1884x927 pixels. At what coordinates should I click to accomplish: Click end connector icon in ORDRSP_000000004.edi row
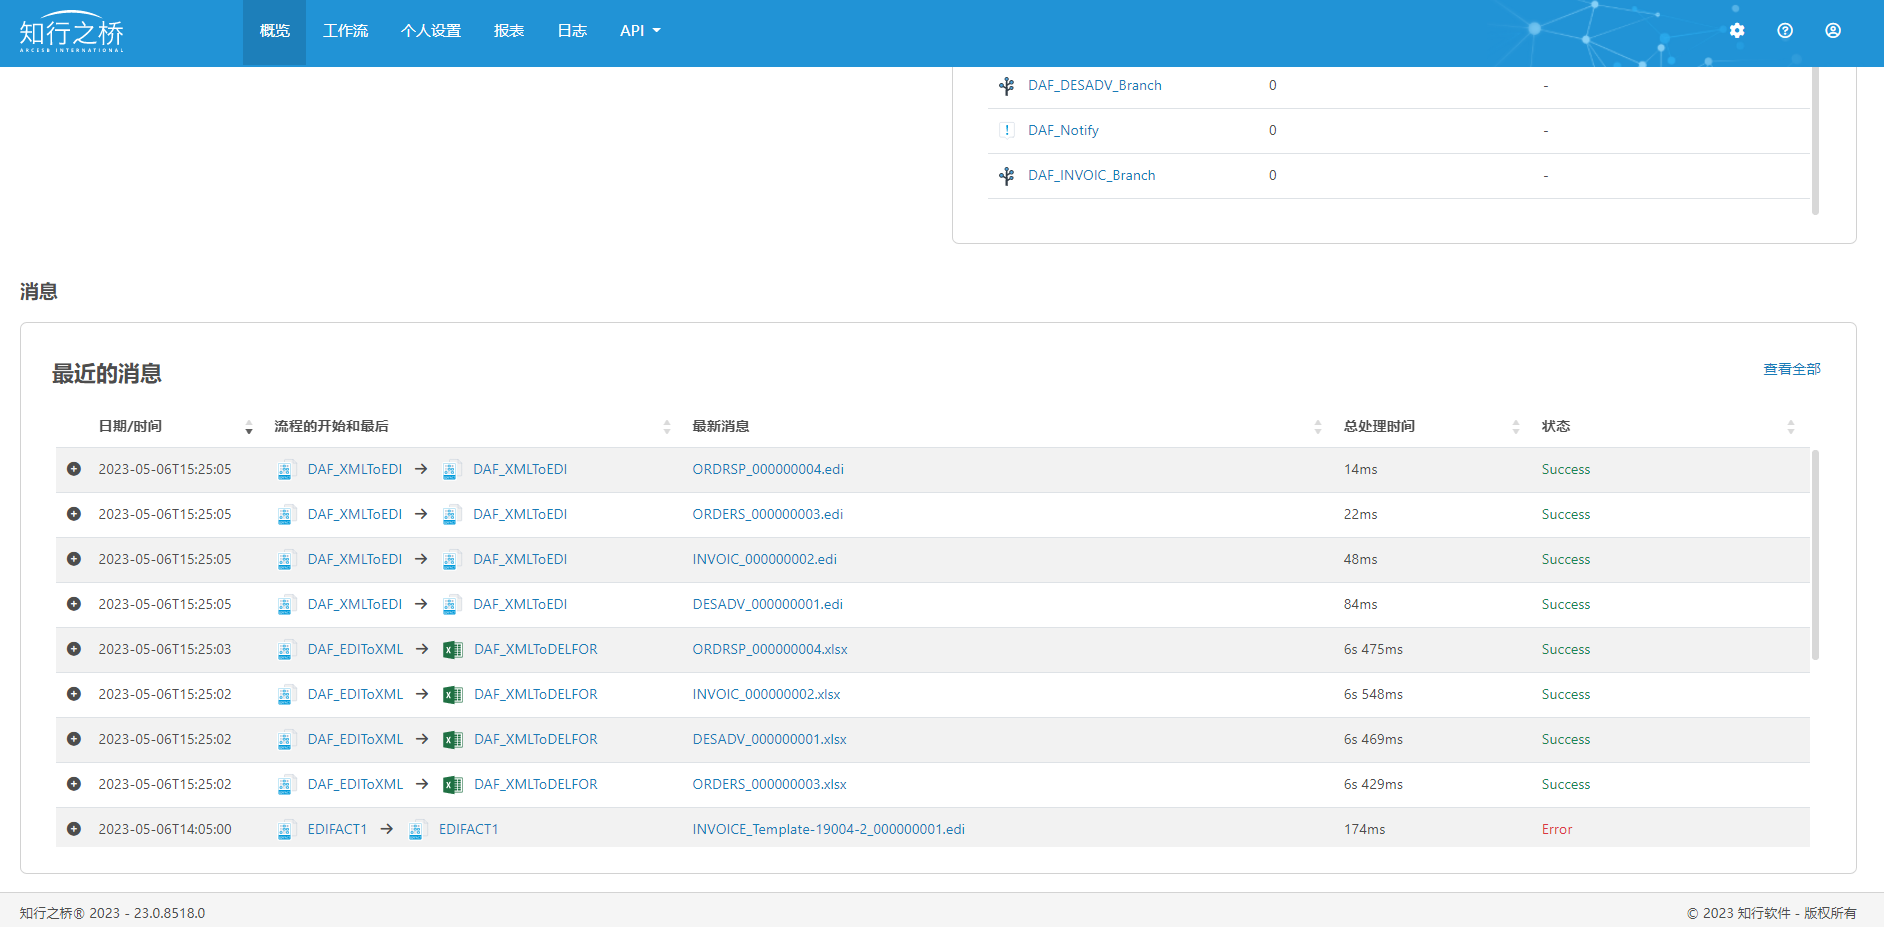coord(451,470)
